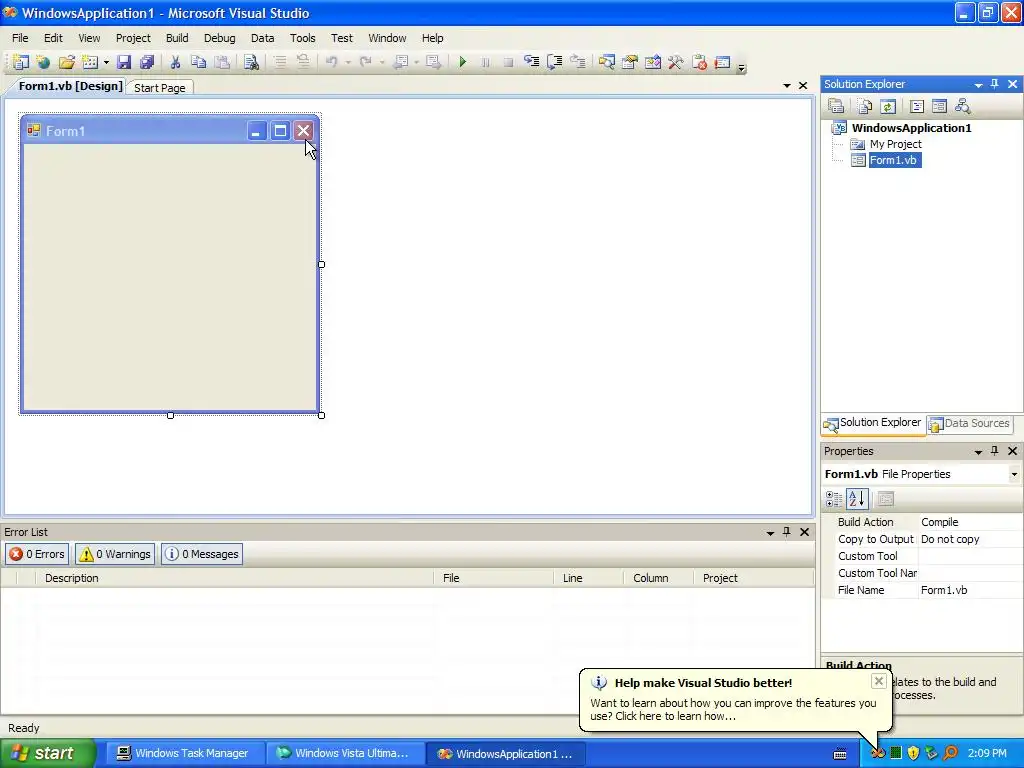Open the active files dropdown in document area

tap(786, 86)
